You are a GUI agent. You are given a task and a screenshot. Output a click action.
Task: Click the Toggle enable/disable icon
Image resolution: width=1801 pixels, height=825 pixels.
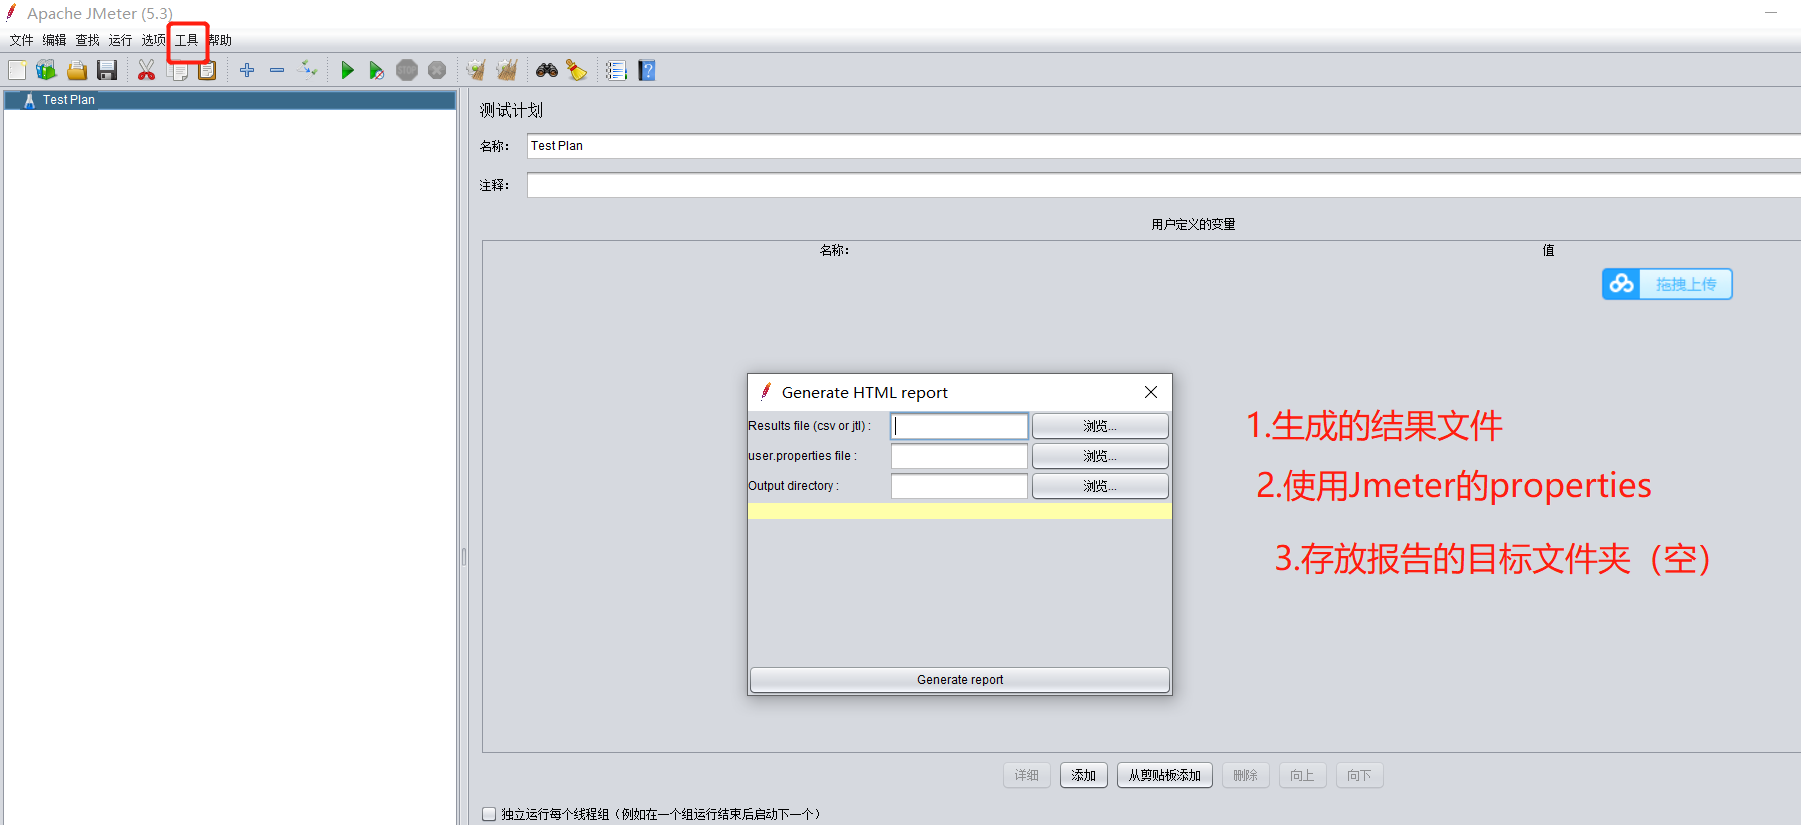[x=308, y=69]
